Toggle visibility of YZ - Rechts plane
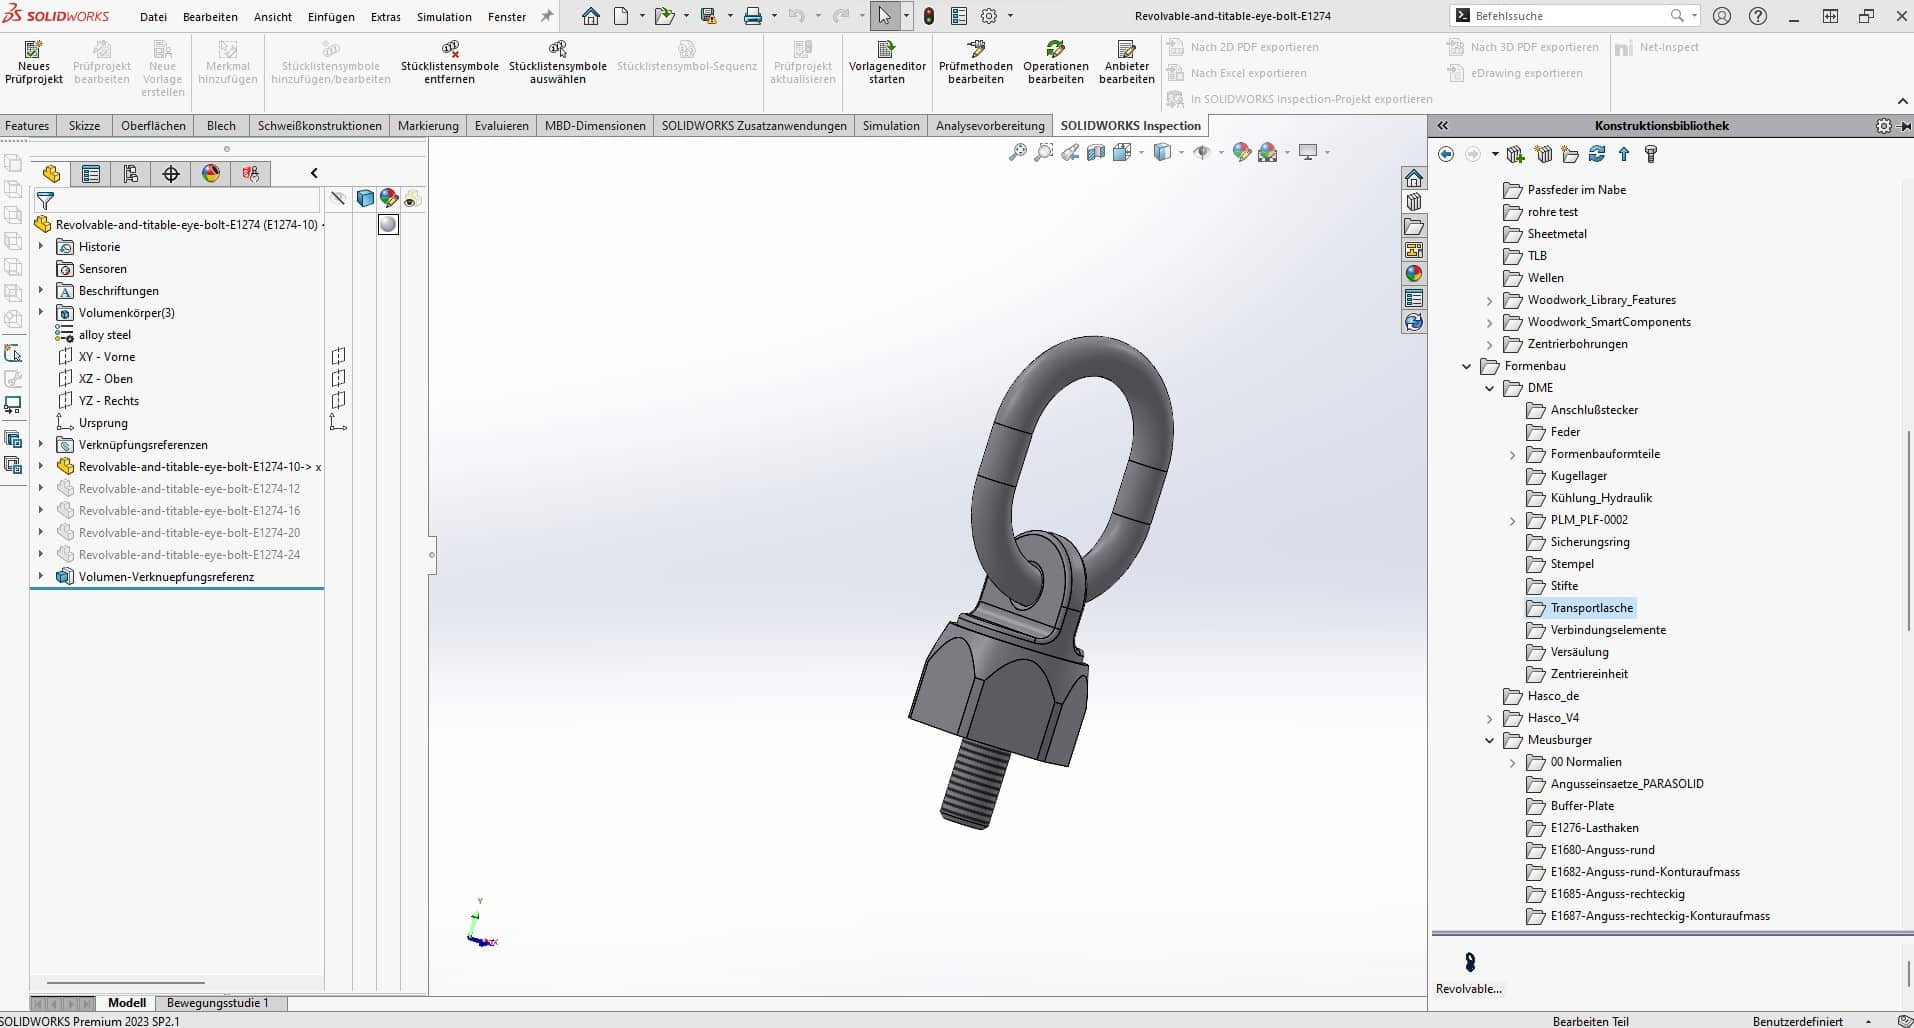 click(339, 400)
